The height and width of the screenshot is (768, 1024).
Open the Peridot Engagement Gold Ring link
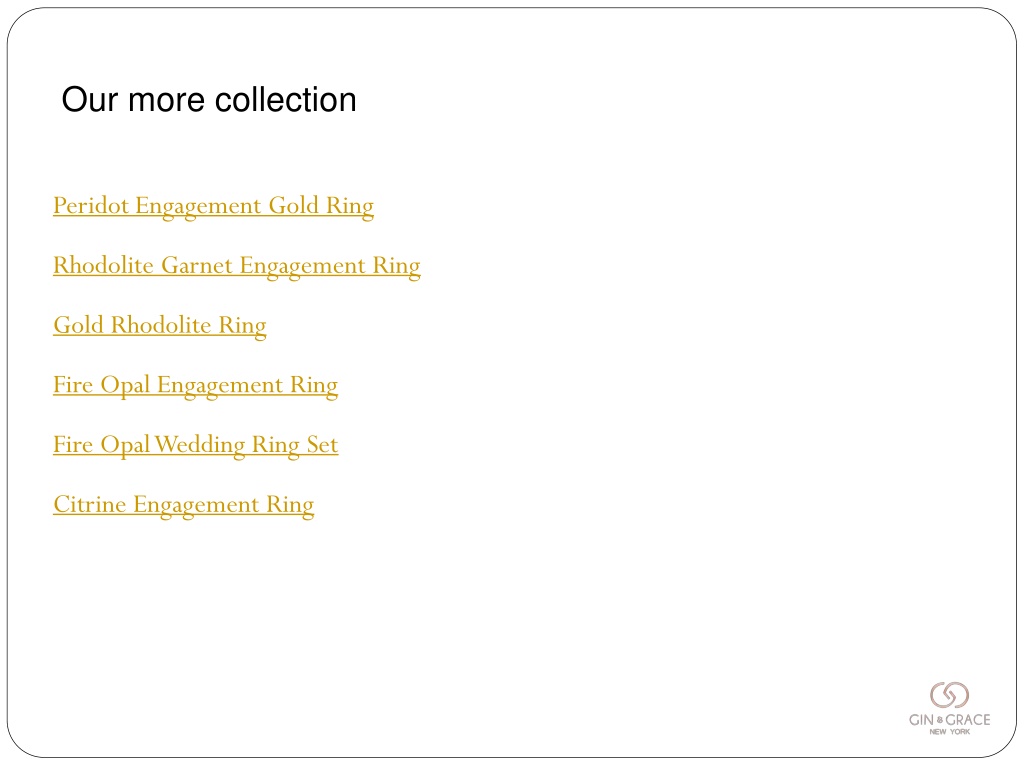point(214,206)
